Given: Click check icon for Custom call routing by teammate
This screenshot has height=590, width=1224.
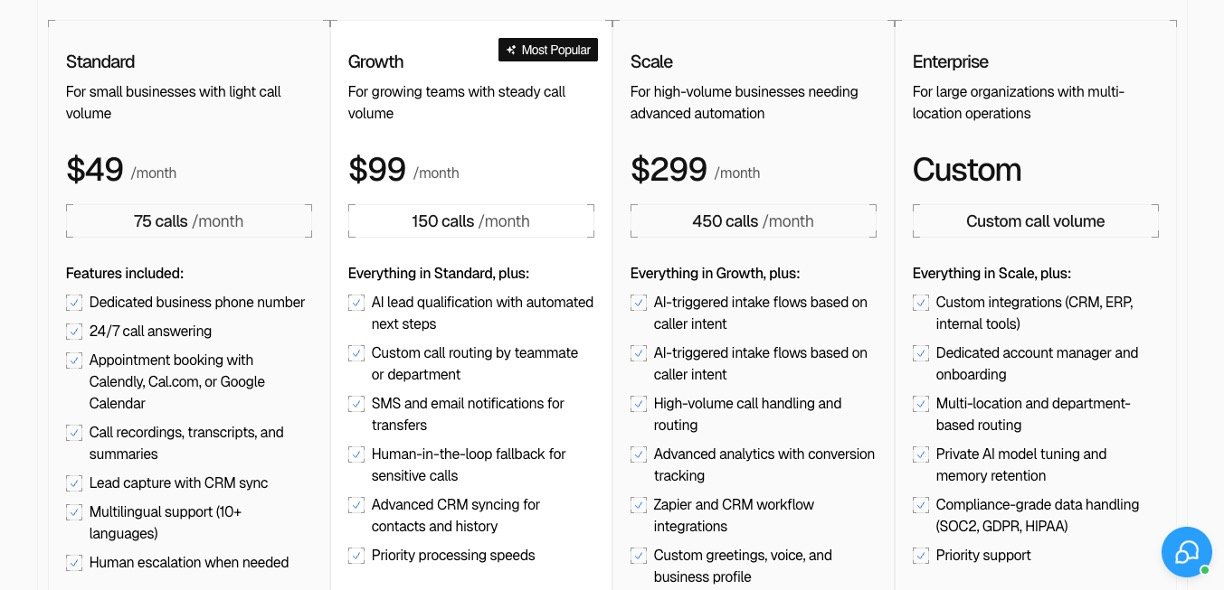Looking at the screenshot, I should click(x=356, y=353).
